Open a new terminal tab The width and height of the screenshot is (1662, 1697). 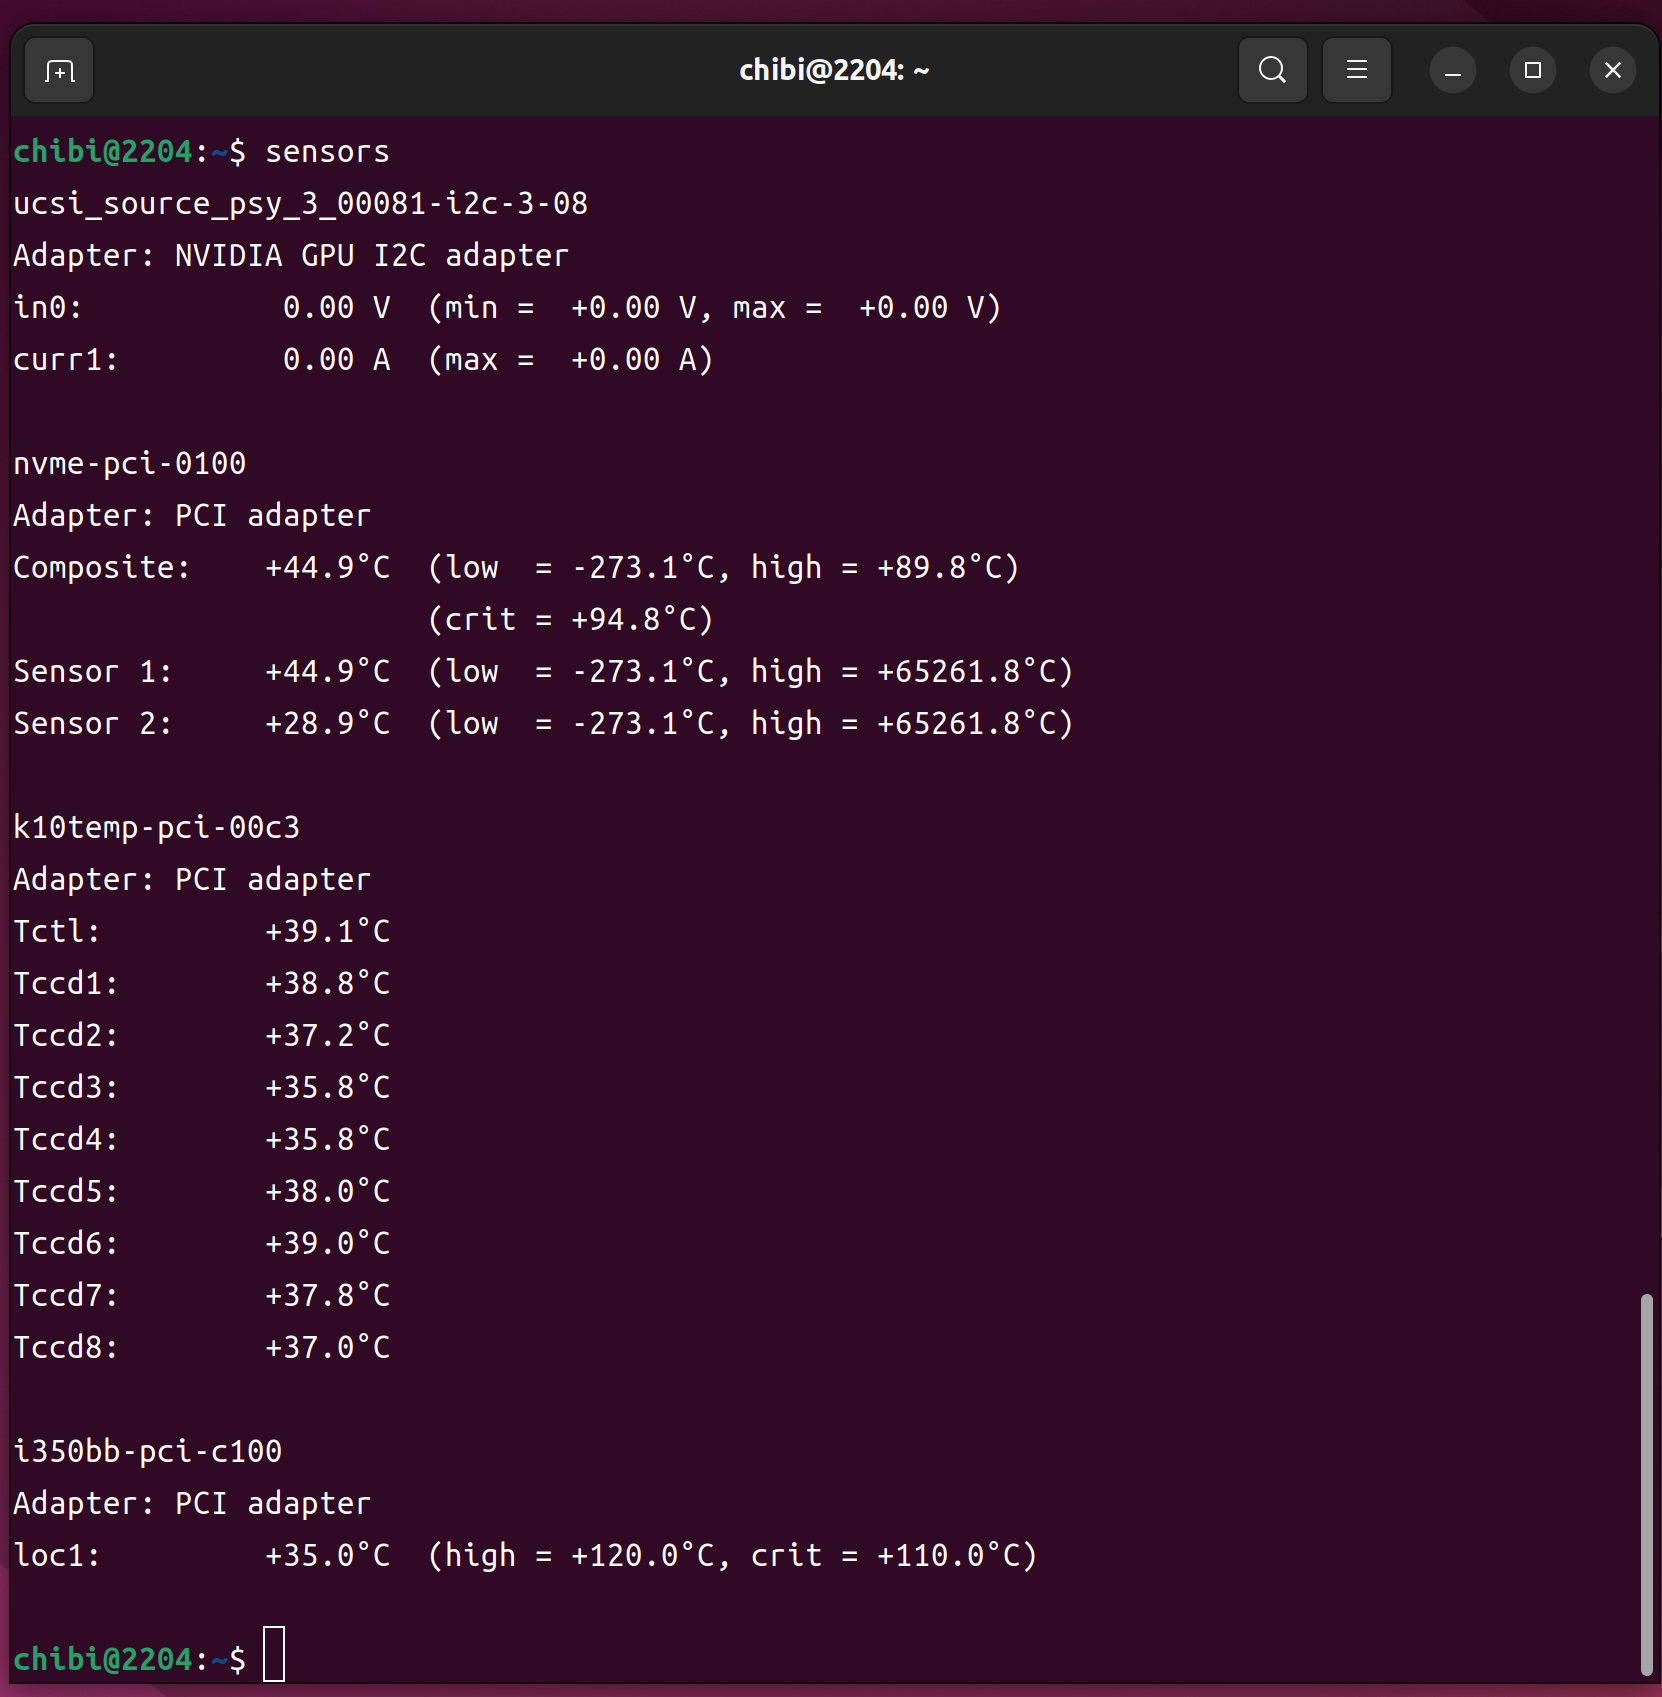click(x=59, y=71)
